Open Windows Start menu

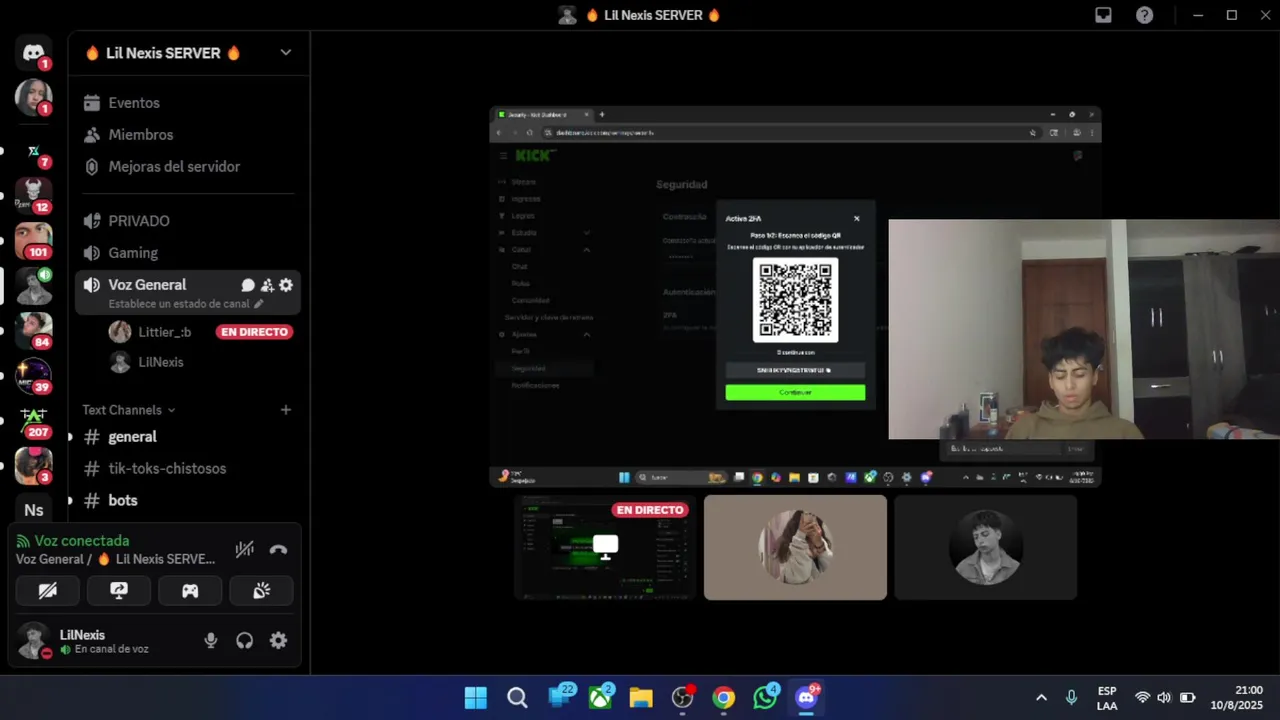coord(476,697)
